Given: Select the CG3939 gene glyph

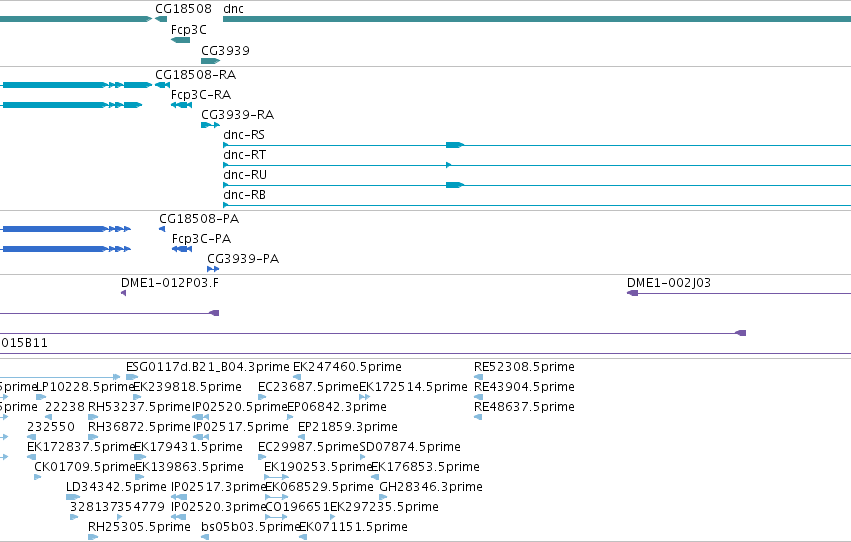Looking at the screenshot, I should coord(210,61).
